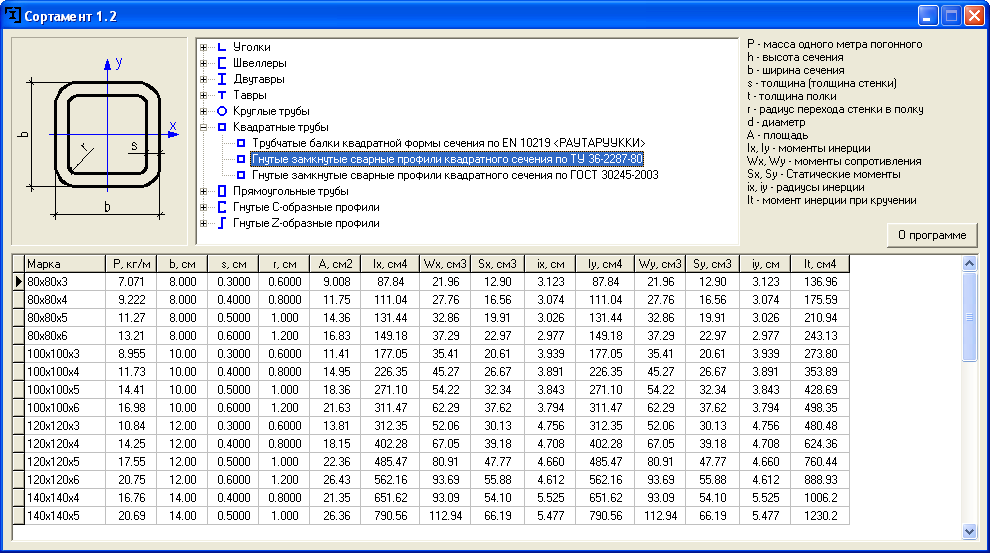Click the rectangle icon beside Прямоугольные трубы
990x553 pixels.
222,191
